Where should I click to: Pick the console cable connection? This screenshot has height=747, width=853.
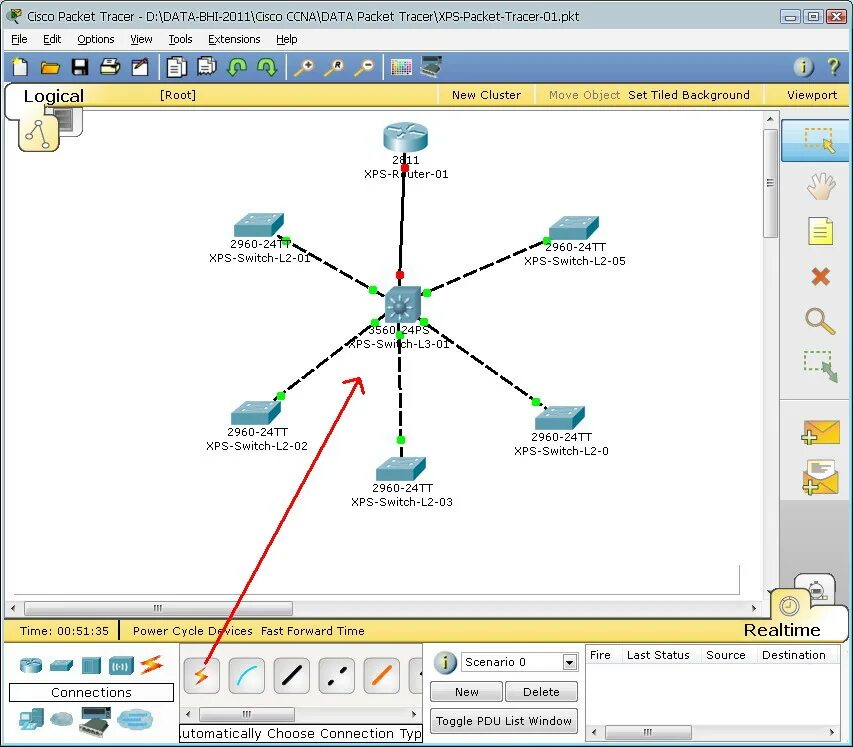pyautogui.click(x=246, y=676)
